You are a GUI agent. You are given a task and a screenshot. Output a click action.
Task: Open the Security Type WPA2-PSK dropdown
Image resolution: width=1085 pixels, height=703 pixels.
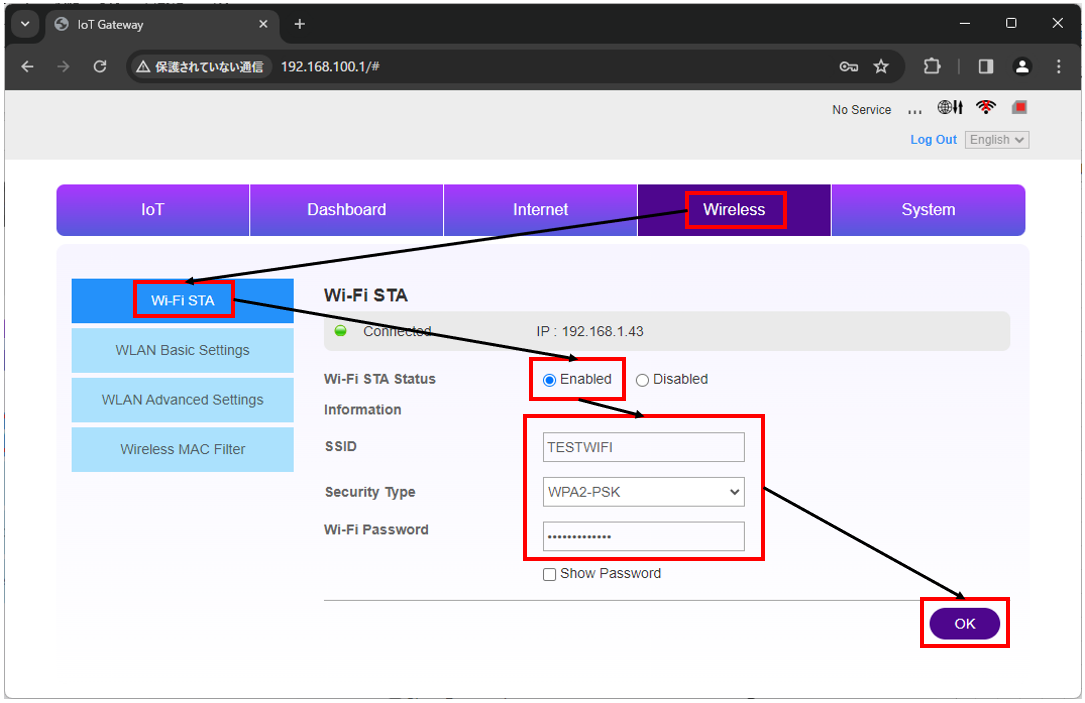(643, 492)
